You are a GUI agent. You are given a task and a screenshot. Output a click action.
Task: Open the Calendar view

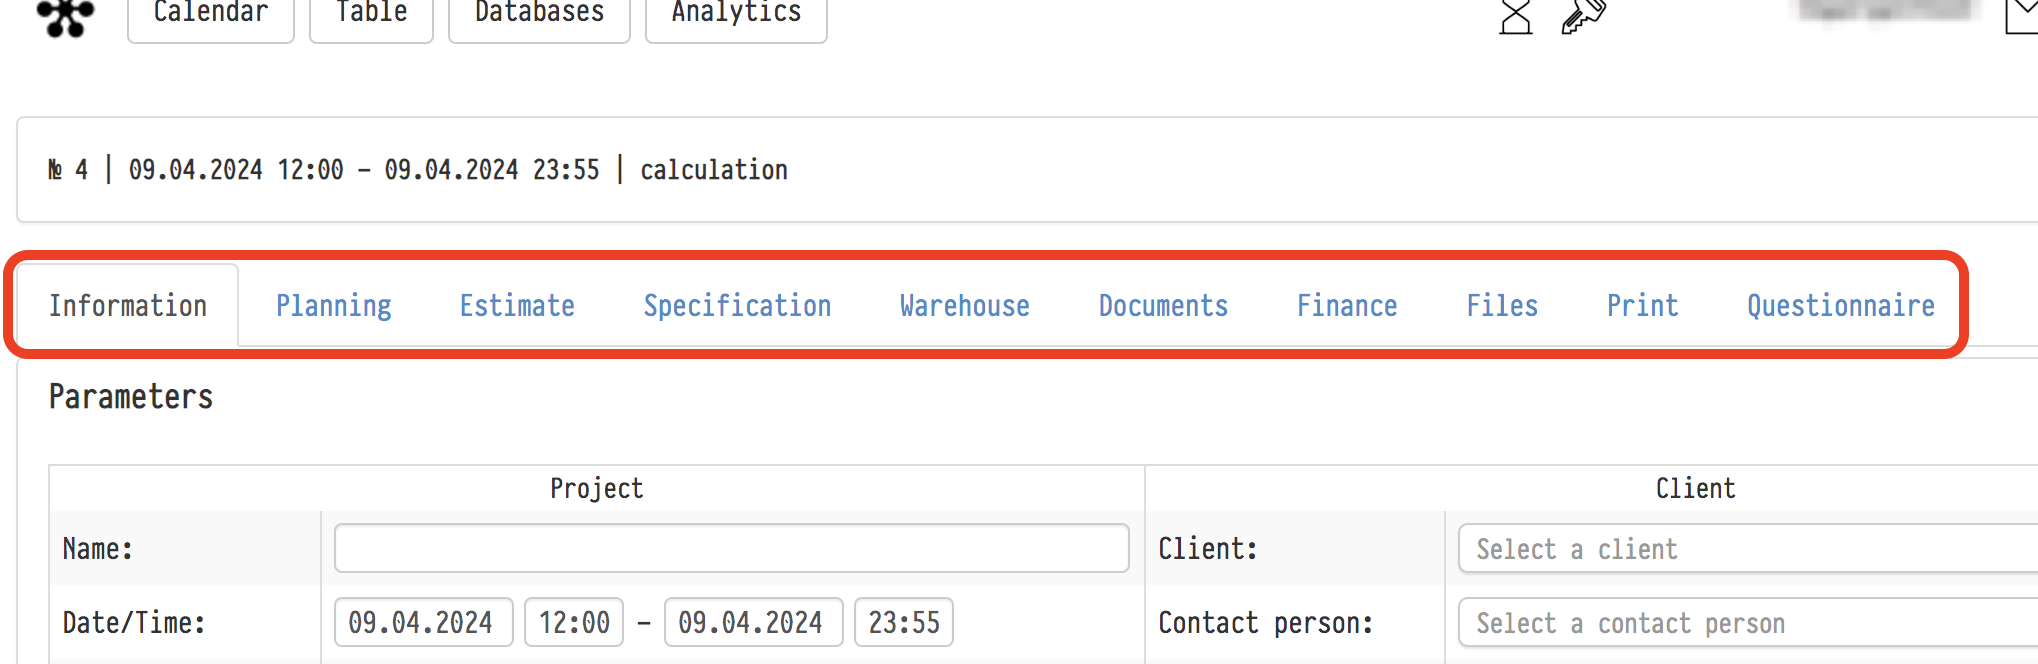(x=211, y=15)
